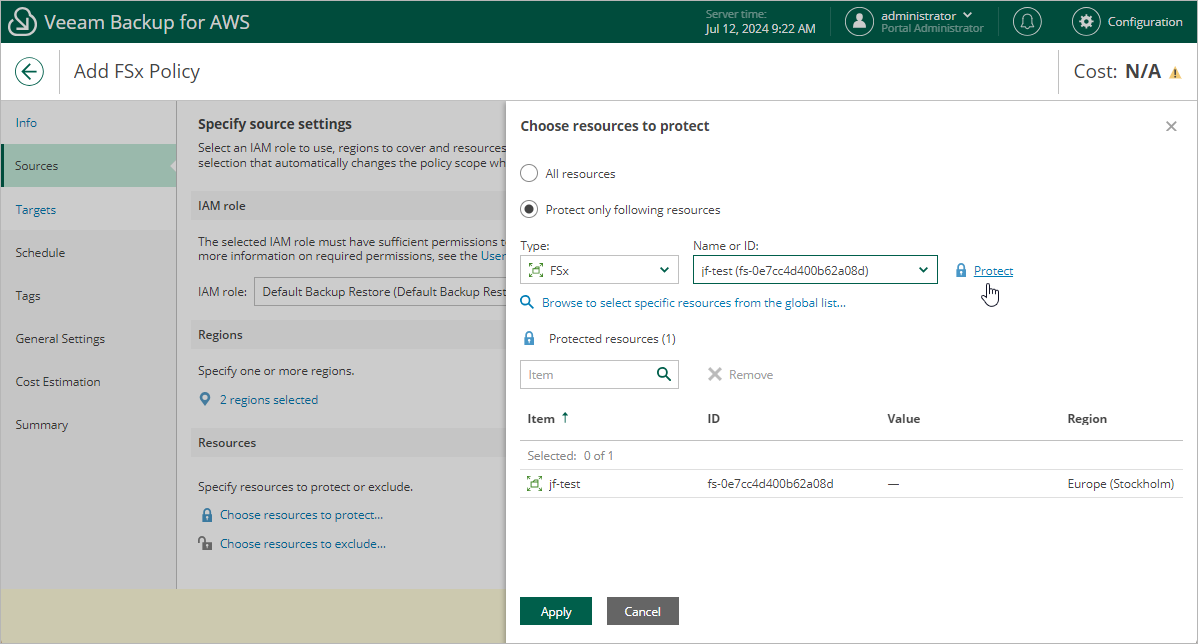Image resolution: width=1198 pixels, height=644 pixels.
Task: Click the Configuration label in header
Action: [x=1145, y=21]
